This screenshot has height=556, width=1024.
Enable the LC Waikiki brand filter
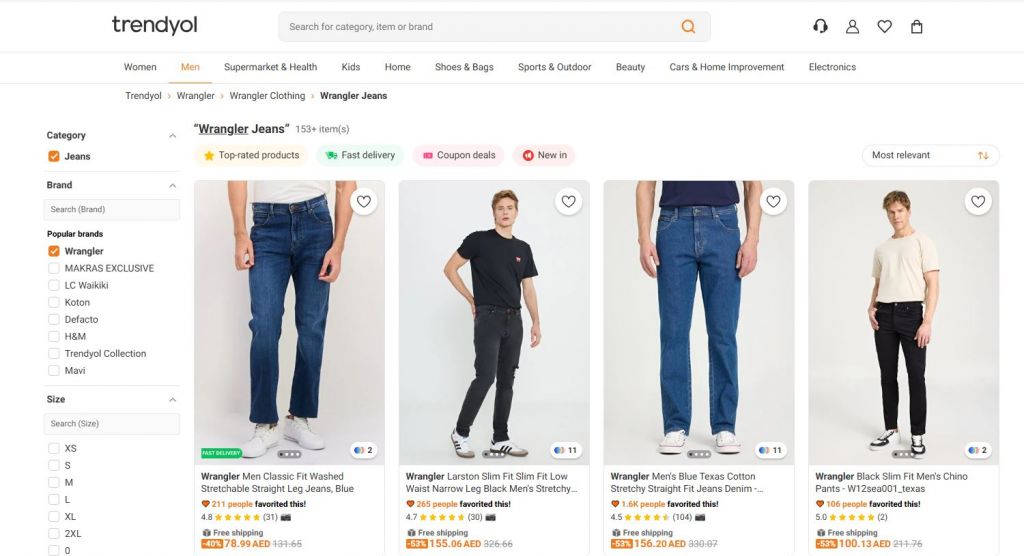click(54, 285)
